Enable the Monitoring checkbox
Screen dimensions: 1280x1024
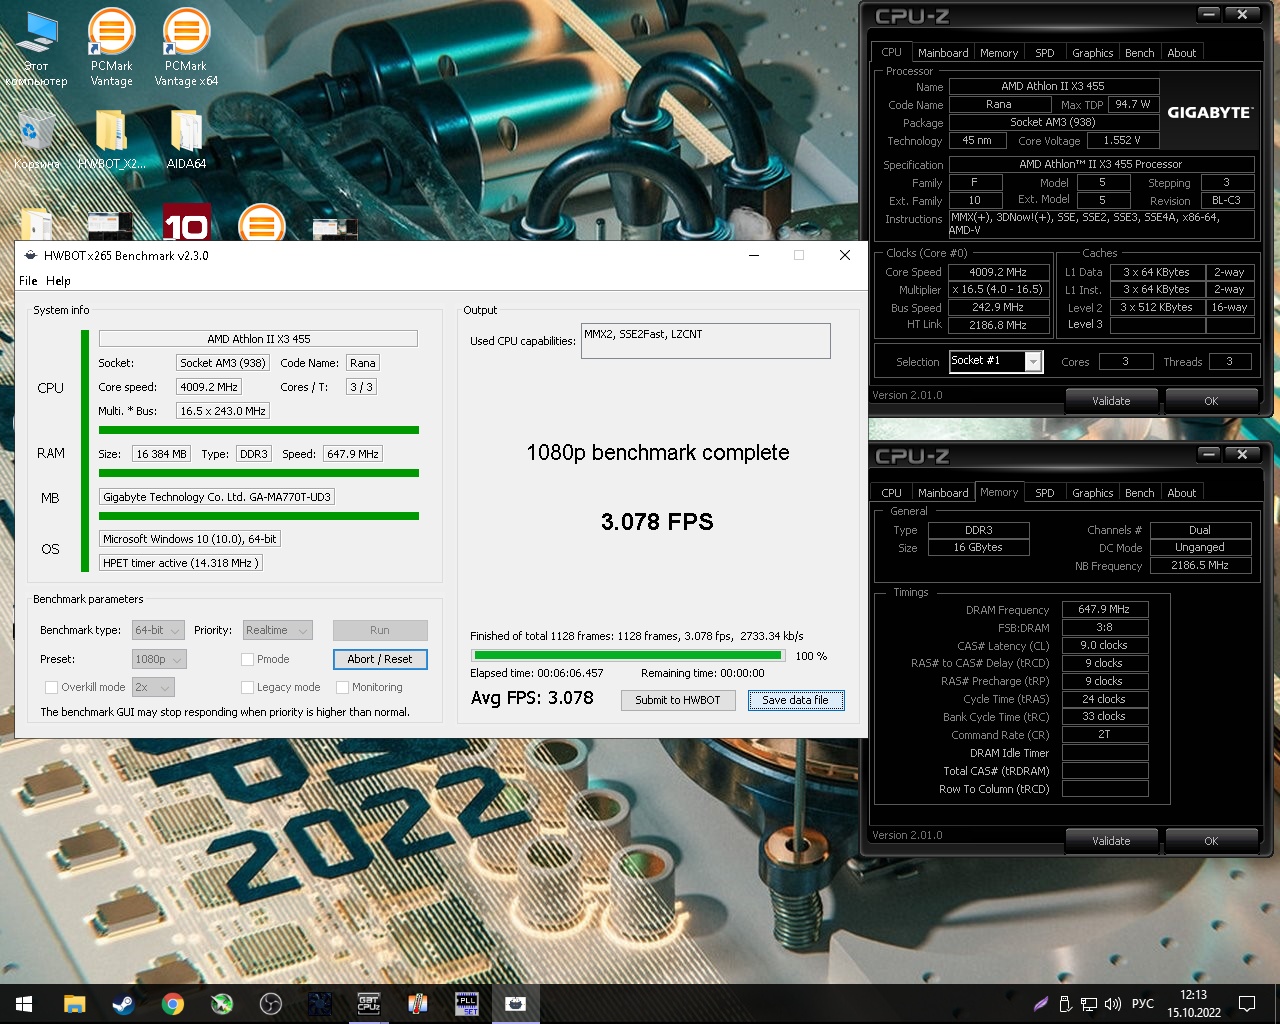tap(342, 687)
